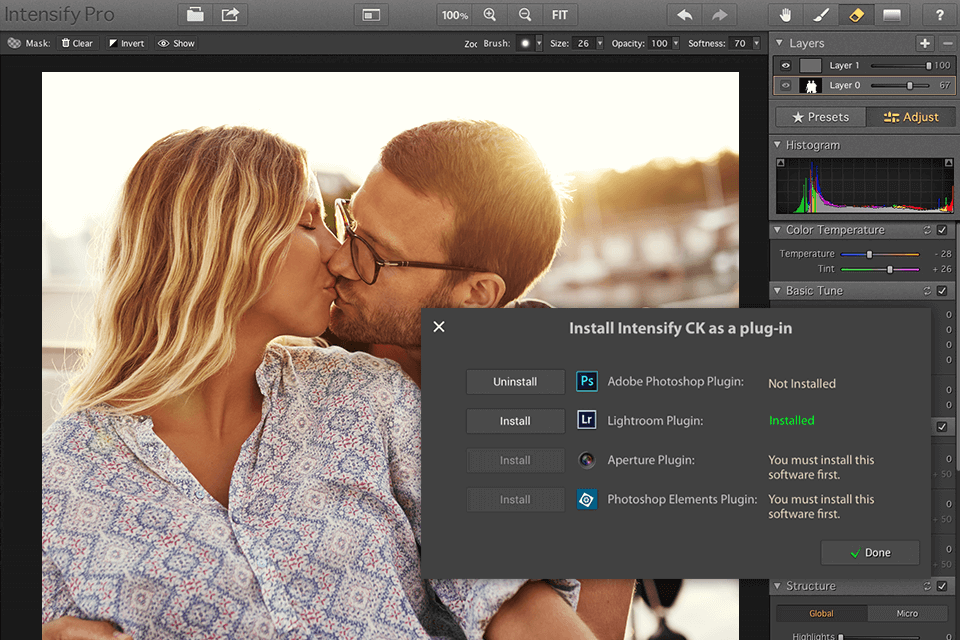
Task: Undo with the back arrow icon
Action: [684, 15]
